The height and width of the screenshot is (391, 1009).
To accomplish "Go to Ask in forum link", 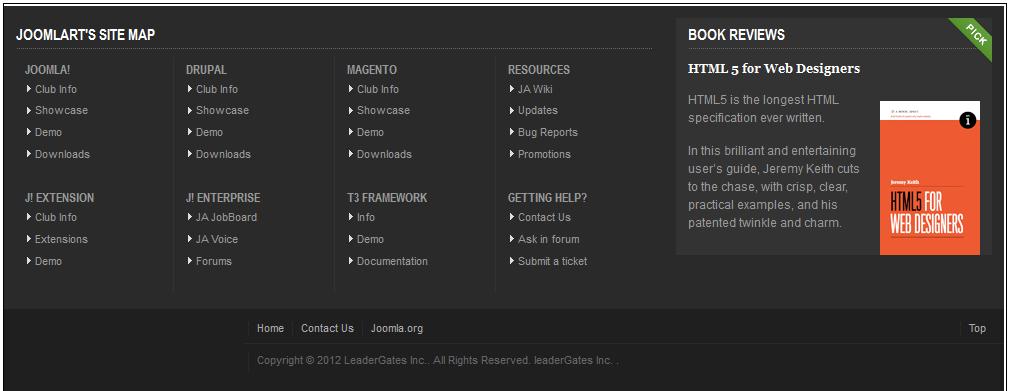I will pyautogui.click(x=548, y=239).
